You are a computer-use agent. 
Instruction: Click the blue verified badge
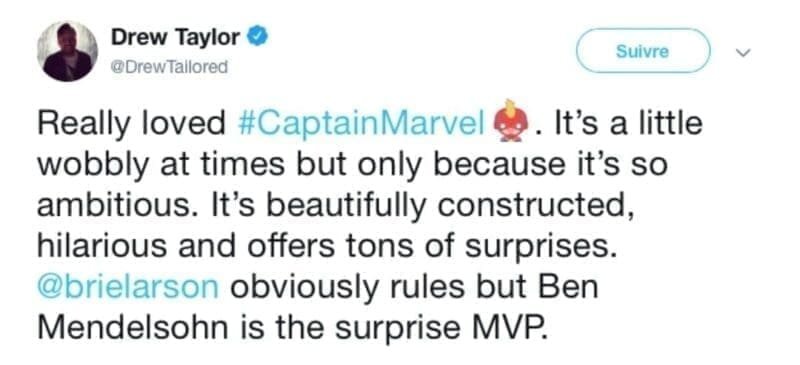(x=258, y=37)
